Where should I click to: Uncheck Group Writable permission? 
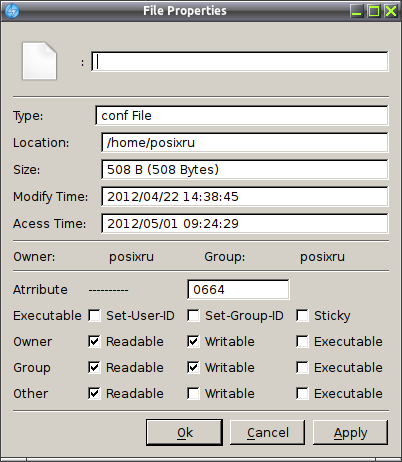(193, 367)
